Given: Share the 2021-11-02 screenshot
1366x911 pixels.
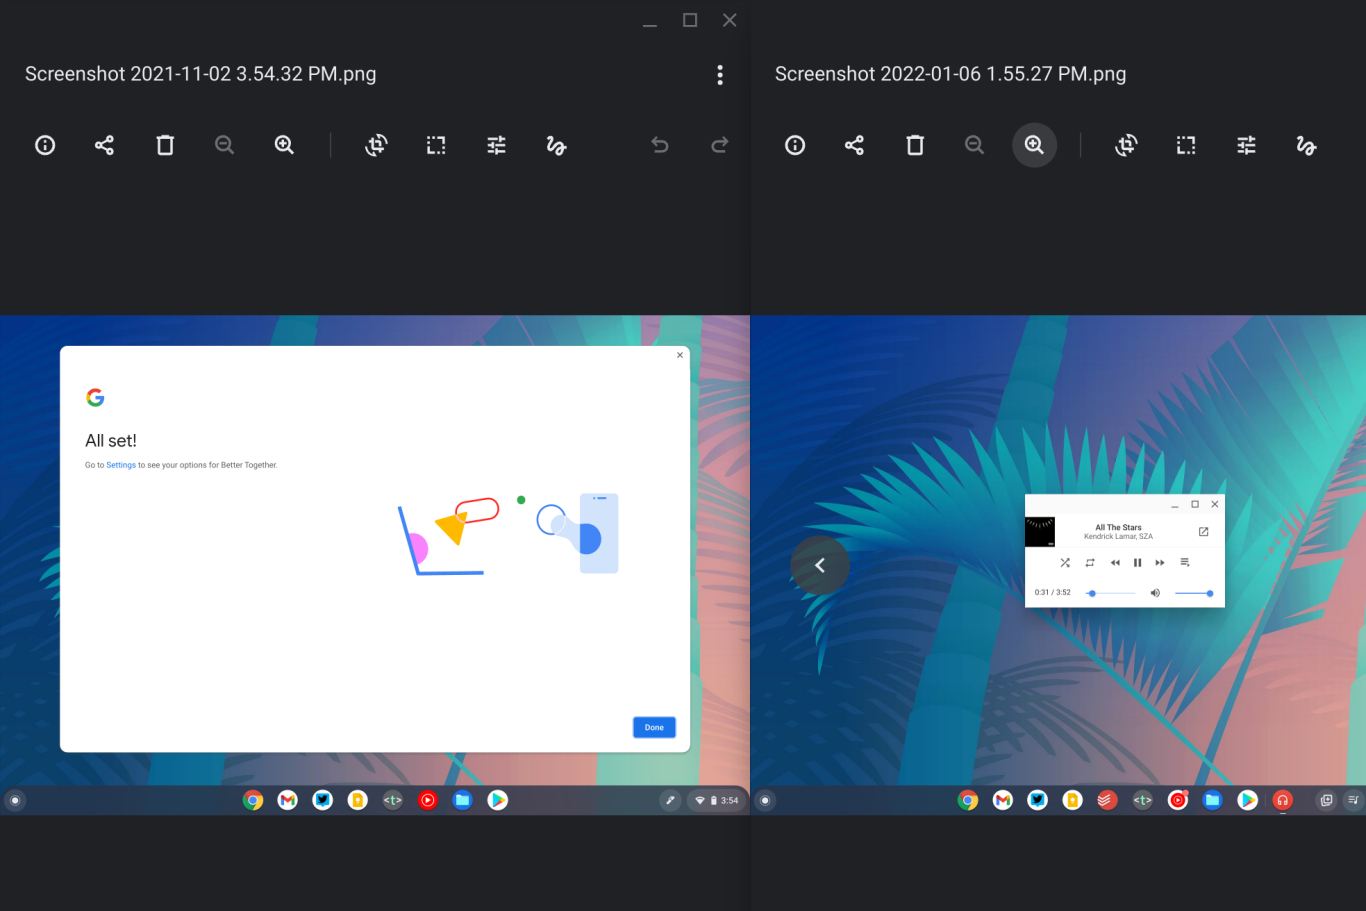Looking at the screenshot, I should coord(104,146).
